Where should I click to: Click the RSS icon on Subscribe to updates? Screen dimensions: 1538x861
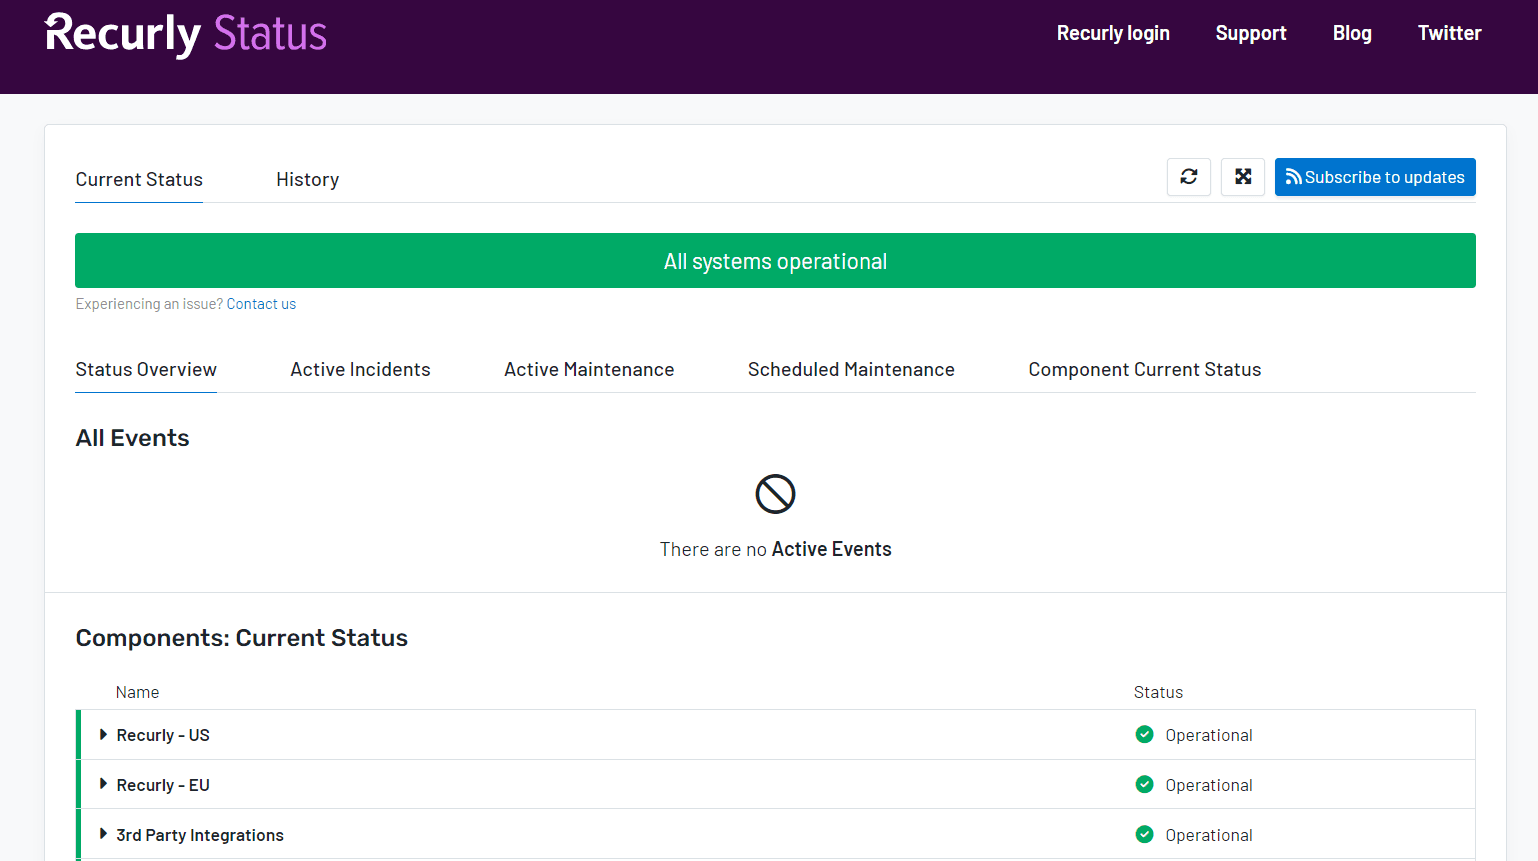click(x=1294, y=176)
